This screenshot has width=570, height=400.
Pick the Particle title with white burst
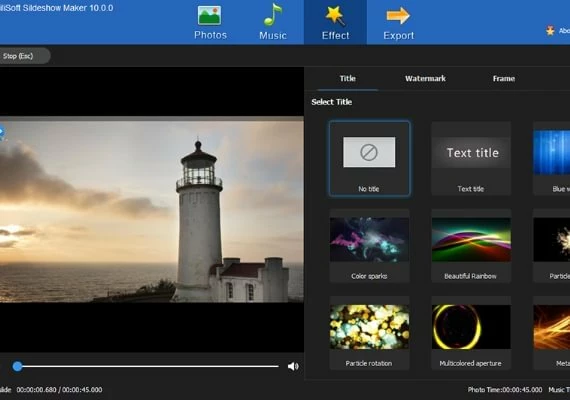click(x=551, y=246)
